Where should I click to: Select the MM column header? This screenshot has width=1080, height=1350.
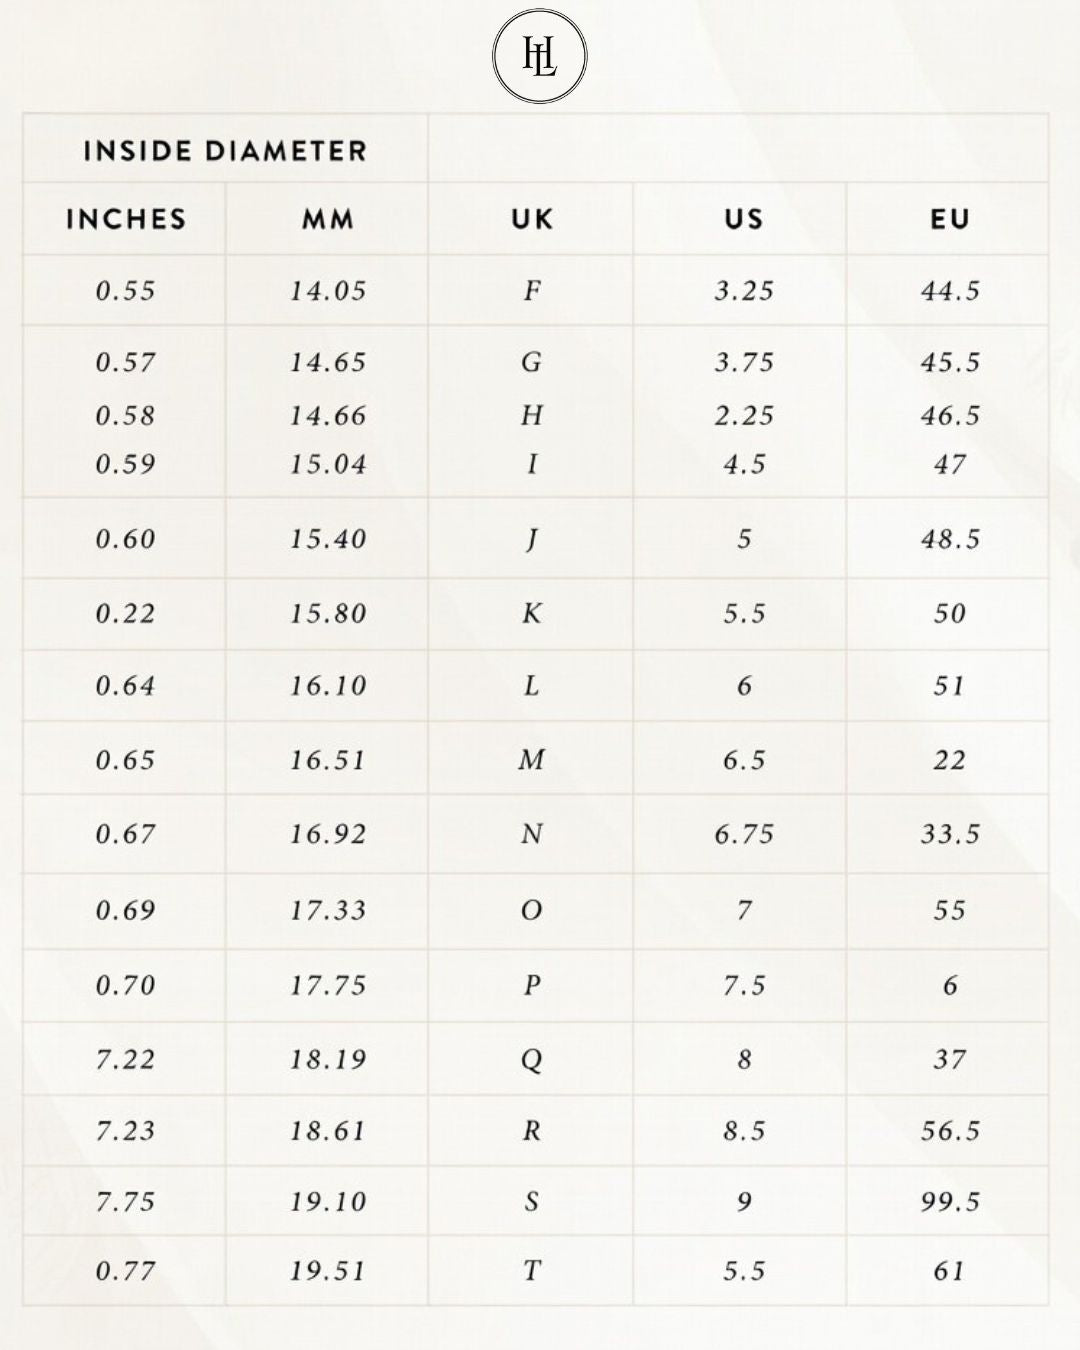tap(328, 219)
